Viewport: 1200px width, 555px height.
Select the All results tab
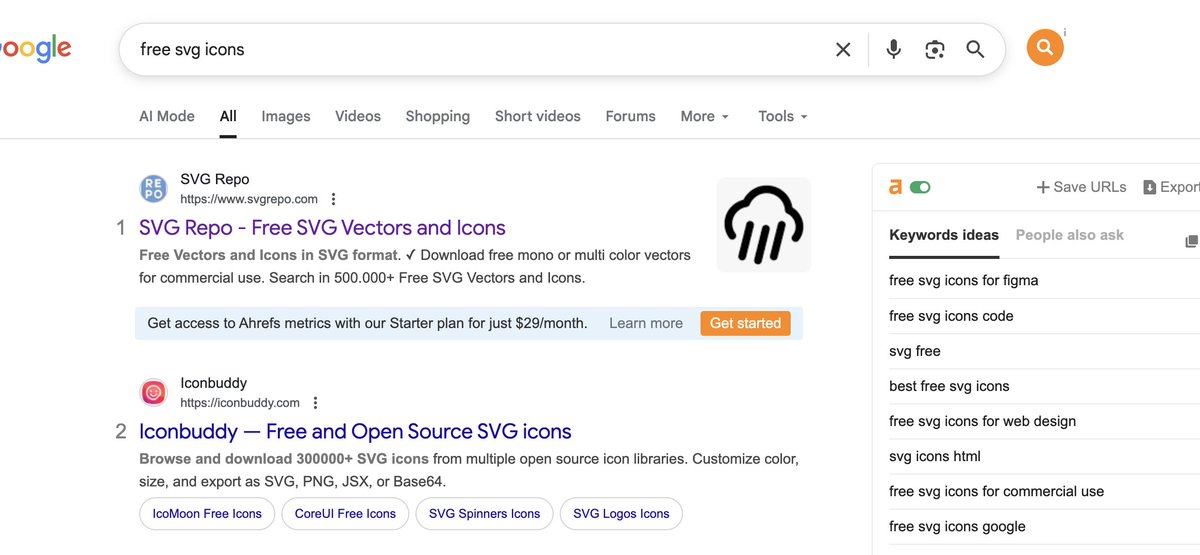[x=228, y=116]
